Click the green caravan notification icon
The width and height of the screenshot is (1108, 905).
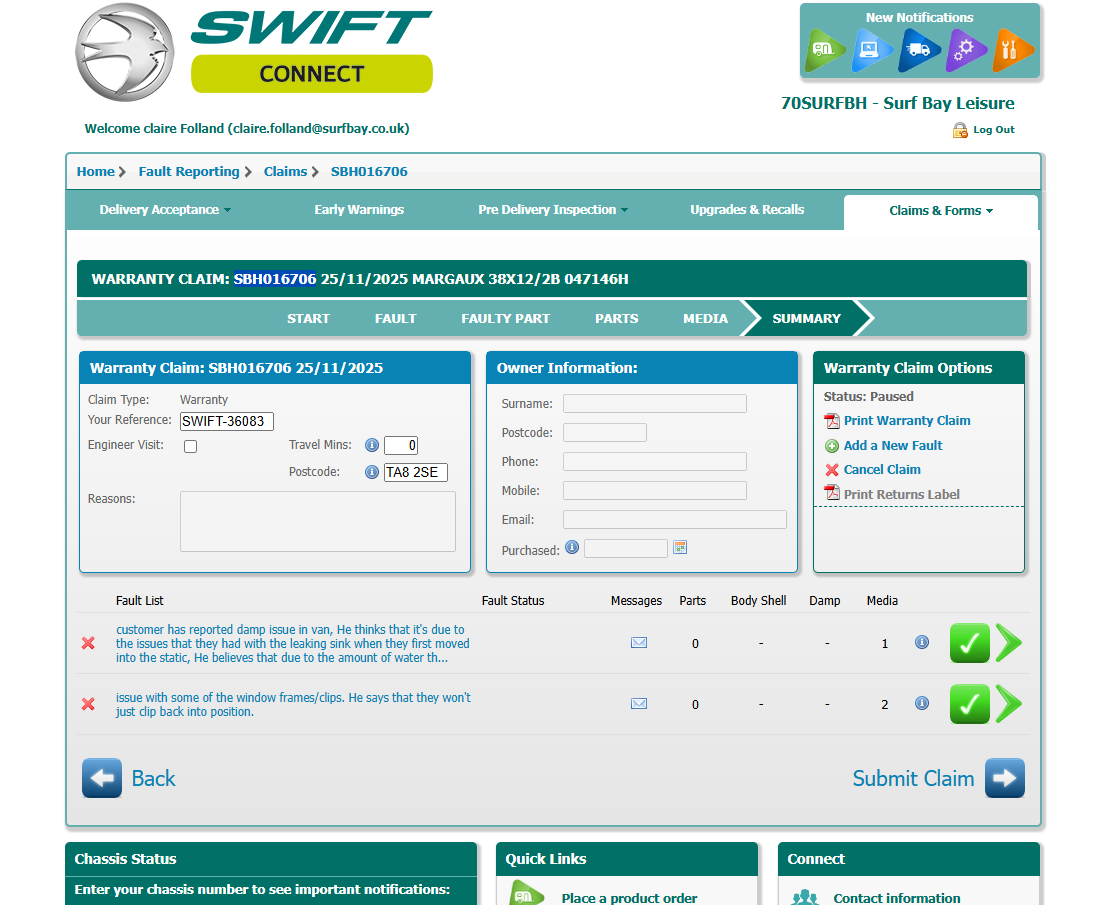point(825,49)
